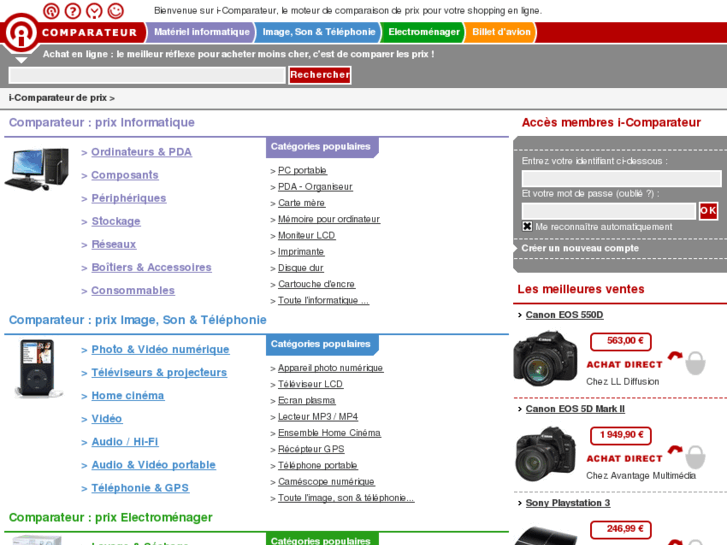Image resolution: width=727 pixels, height=545 pixels.
Task: Switch to the Electroménager tab
Action: (x=423, y=32)
